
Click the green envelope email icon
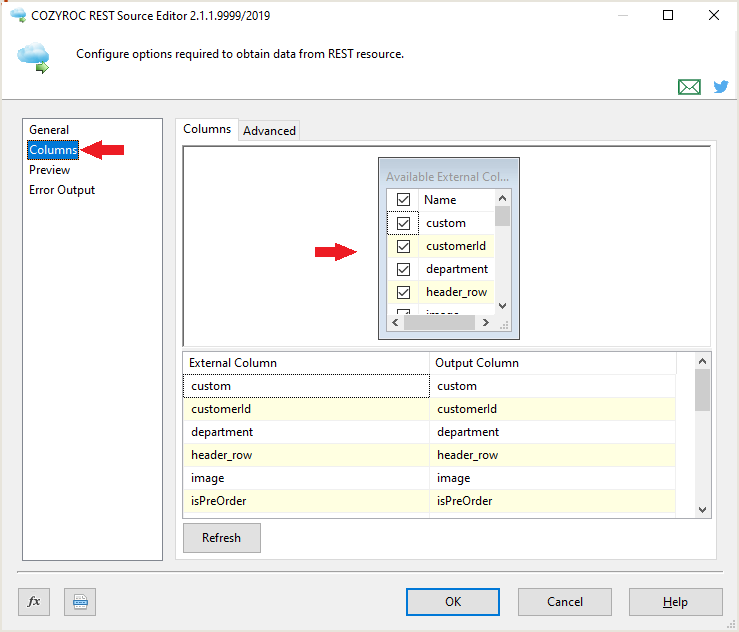(x=689, y=87)
